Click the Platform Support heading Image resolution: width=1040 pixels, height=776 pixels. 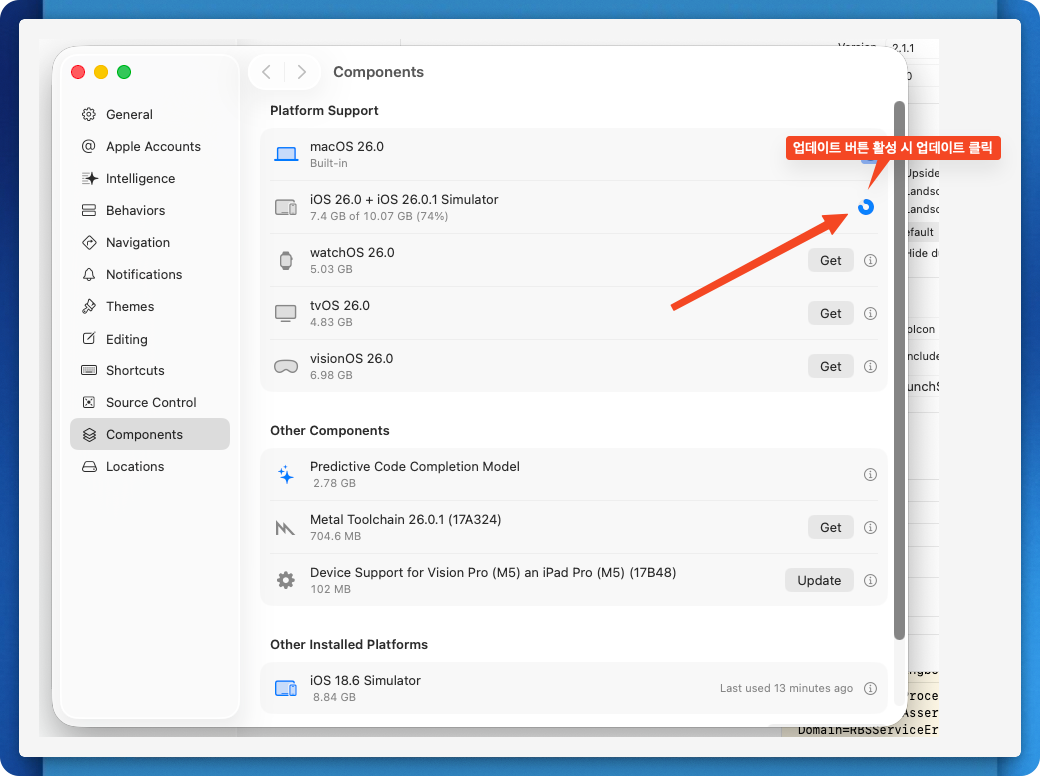(x=324, y=111)
